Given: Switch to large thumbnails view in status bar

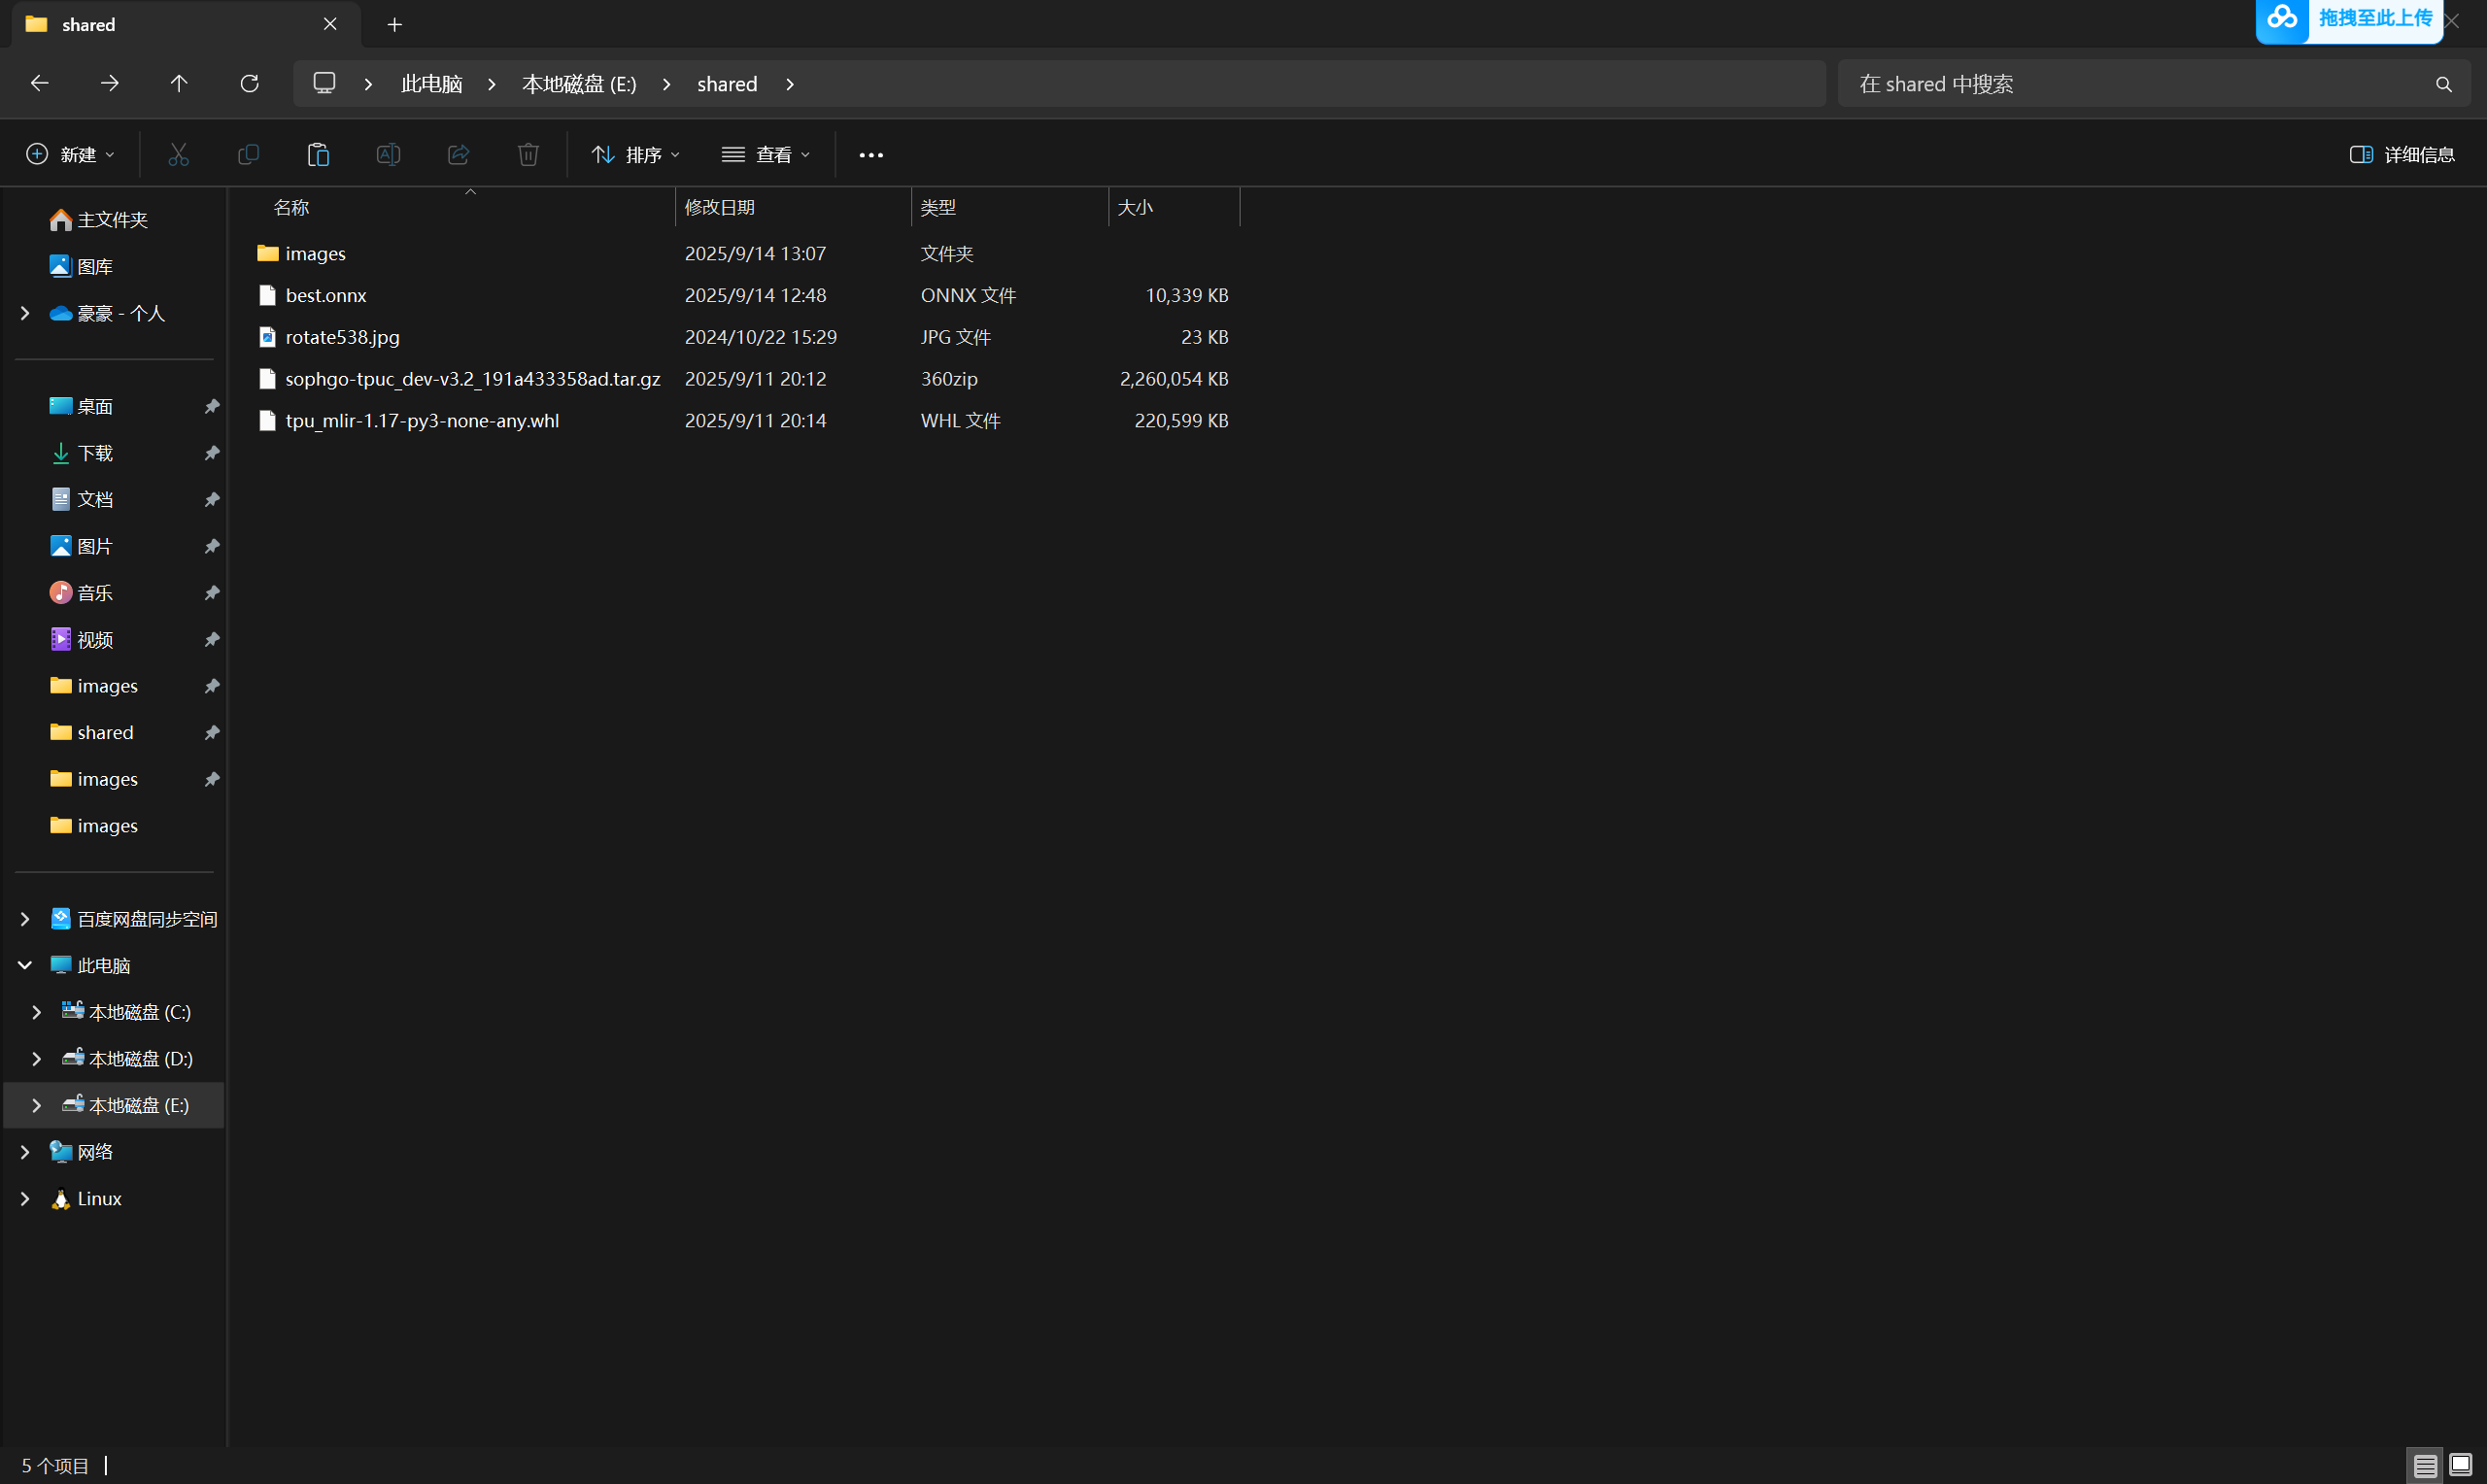Looking at the screenshot, I should [2461, 1465].
